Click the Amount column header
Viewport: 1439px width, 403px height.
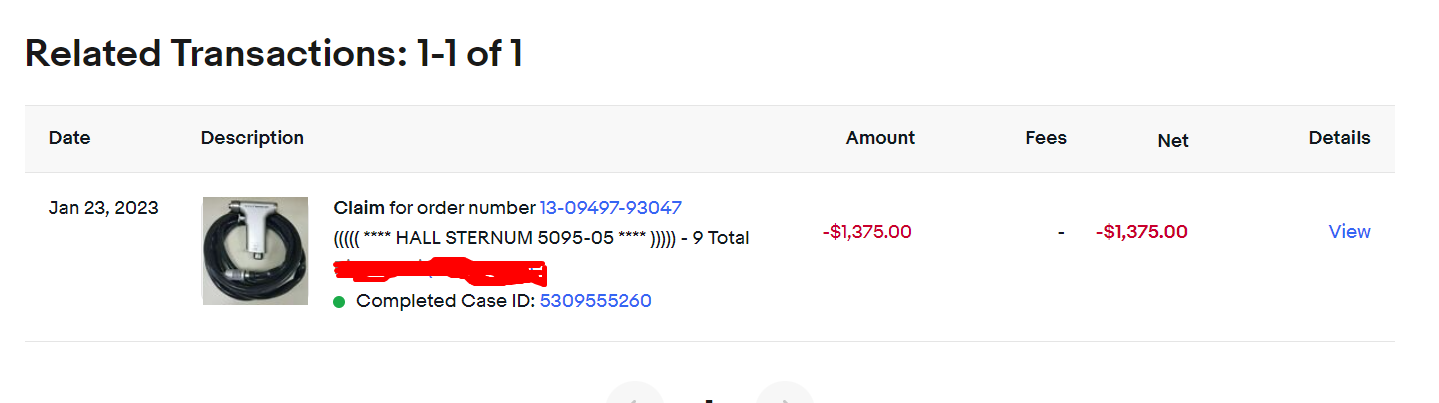click(x=880, y=138)
